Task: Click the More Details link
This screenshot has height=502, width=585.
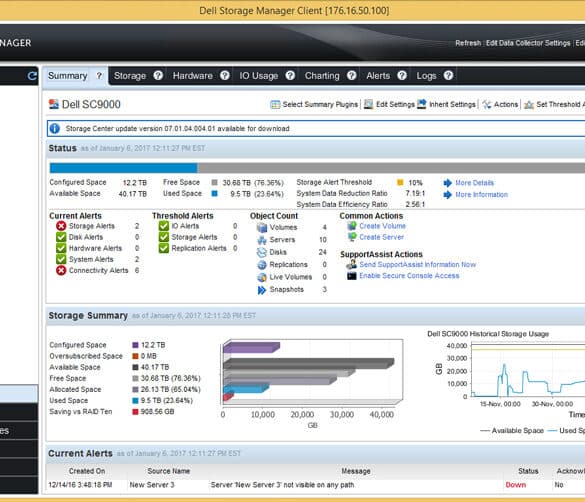Action: 475,183
